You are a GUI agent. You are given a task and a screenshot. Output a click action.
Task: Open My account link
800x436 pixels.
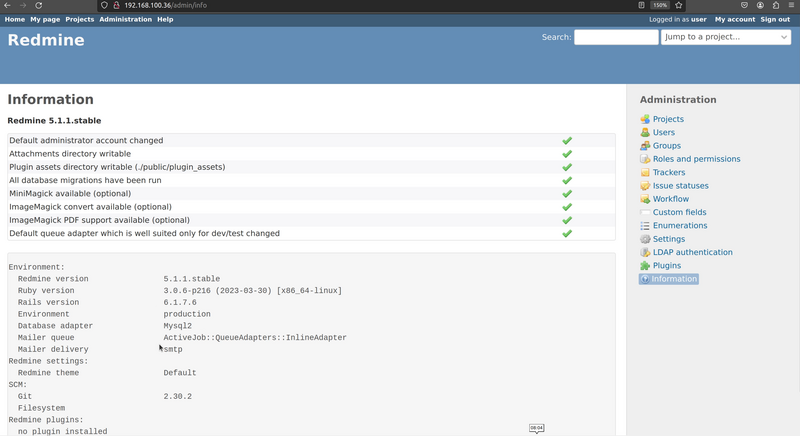click(x=735, y=19)
